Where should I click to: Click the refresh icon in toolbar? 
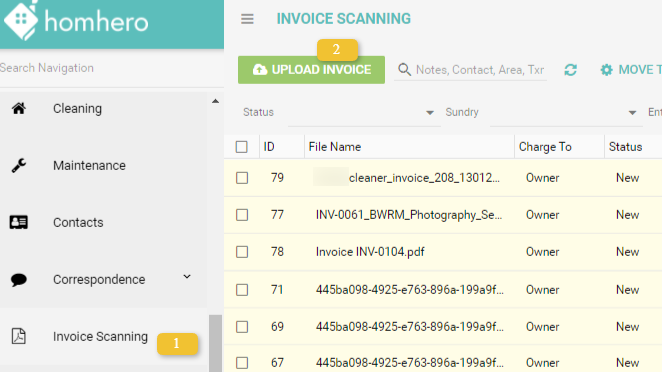tap(570, 70)
